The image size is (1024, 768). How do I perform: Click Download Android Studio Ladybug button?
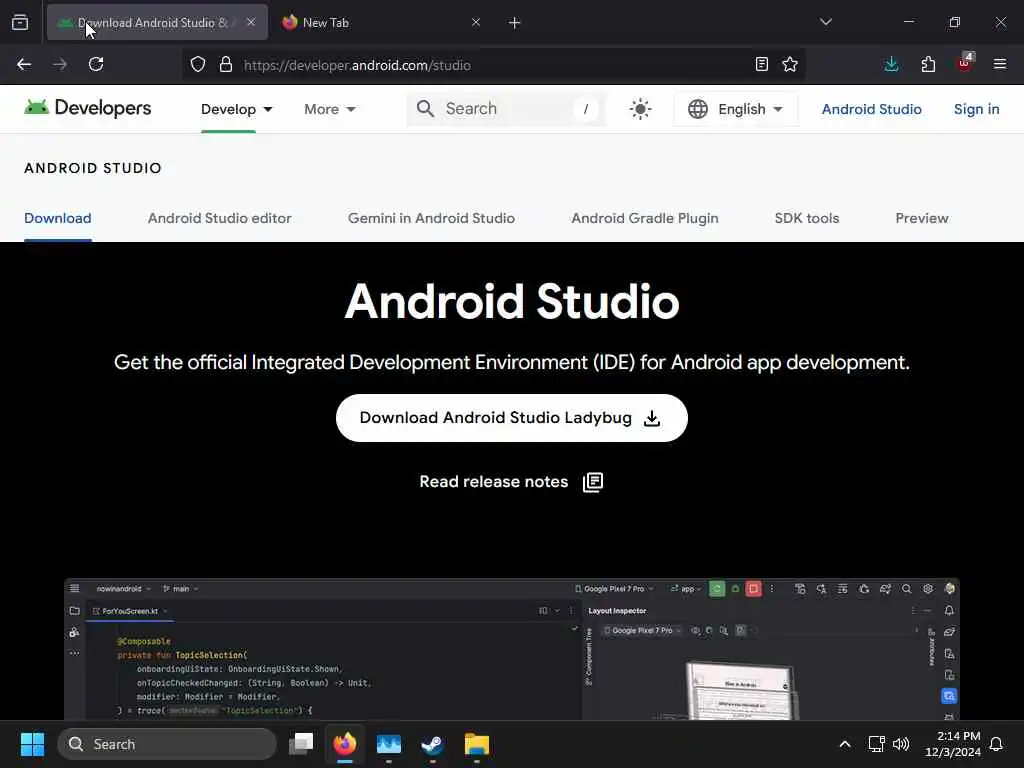(x=511, y=418)
